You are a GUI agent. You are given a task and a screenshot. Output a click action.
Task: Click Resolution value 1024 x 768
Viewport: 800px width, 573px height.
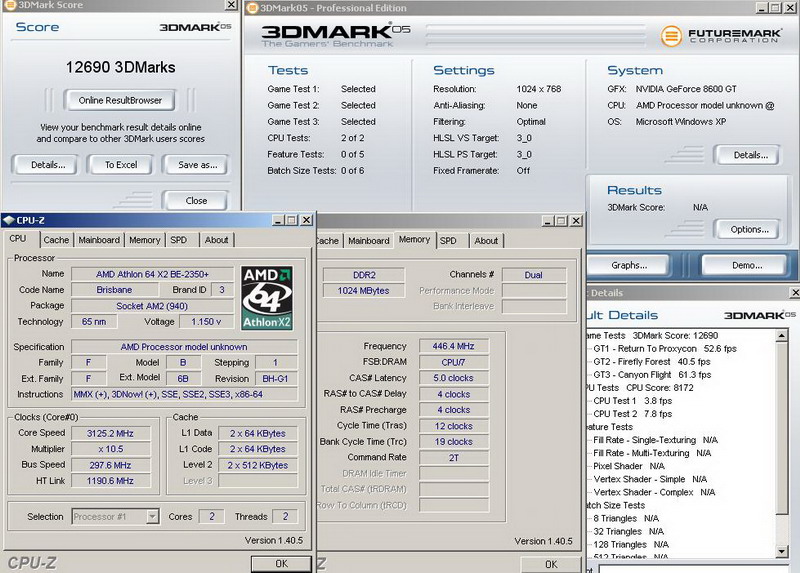click(x=539, y=89)
